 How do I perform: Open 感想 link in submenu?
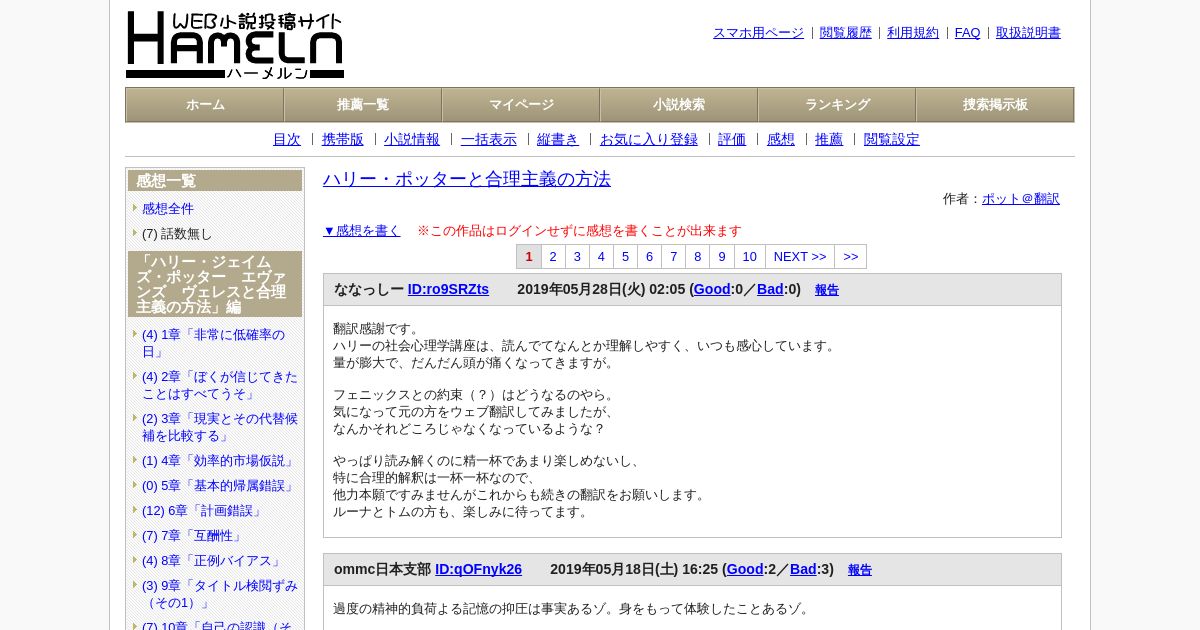[781, 140]
